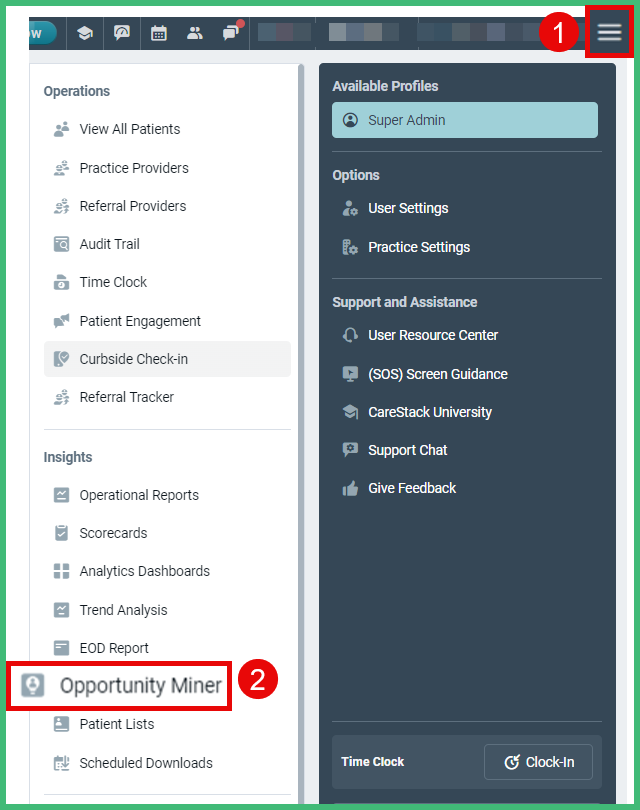The image size is (640, 810).
Task: Click the View All Patients icon
Action: [x=61, y=129]
